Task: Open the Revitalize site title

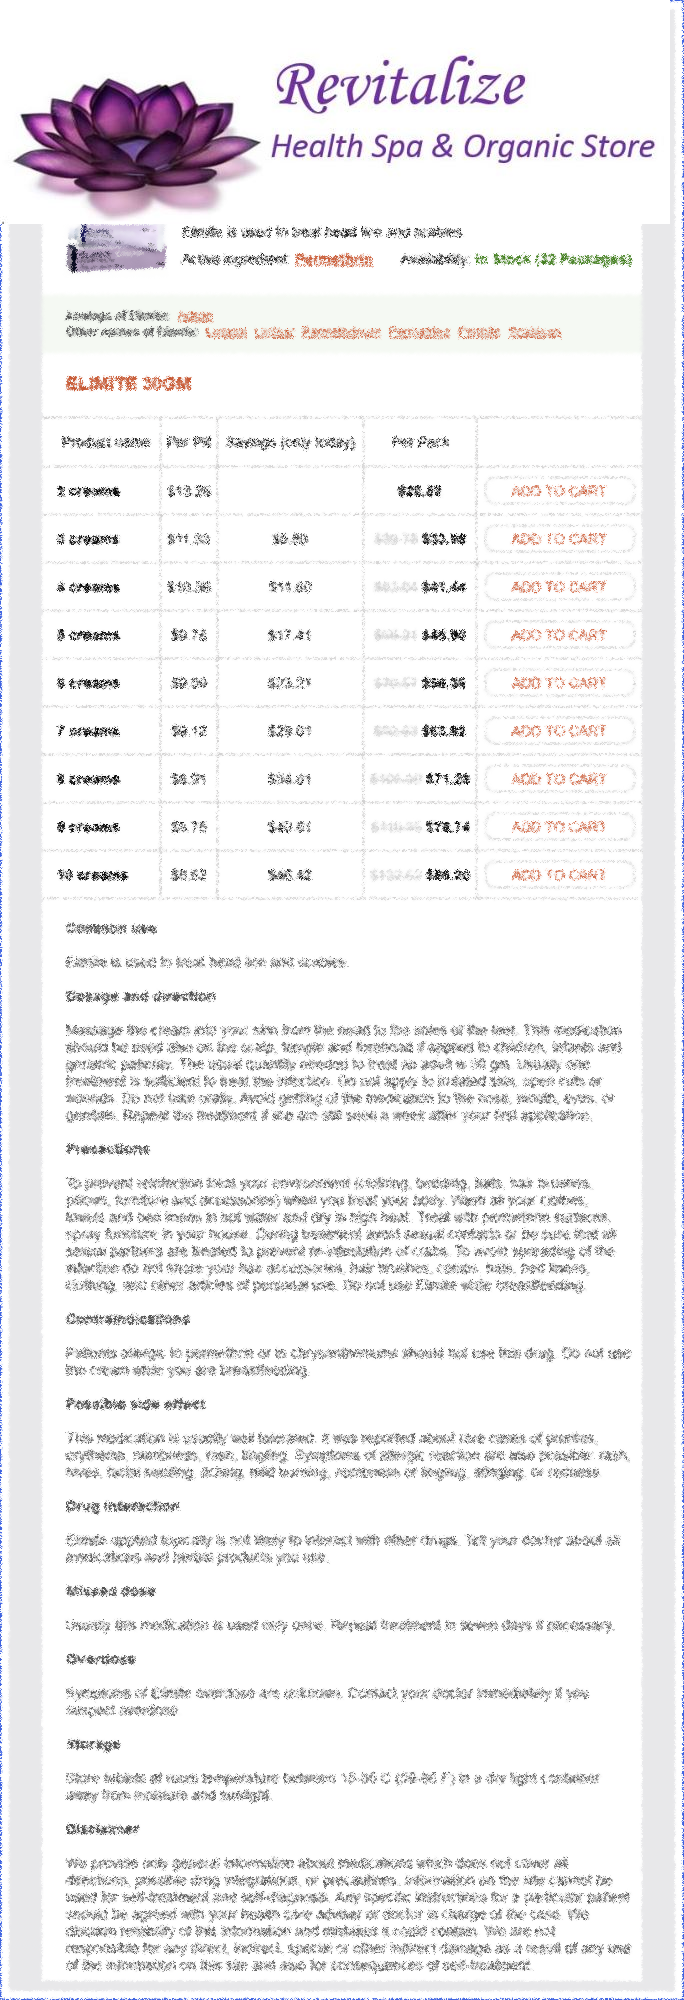Action: [400, 85]
